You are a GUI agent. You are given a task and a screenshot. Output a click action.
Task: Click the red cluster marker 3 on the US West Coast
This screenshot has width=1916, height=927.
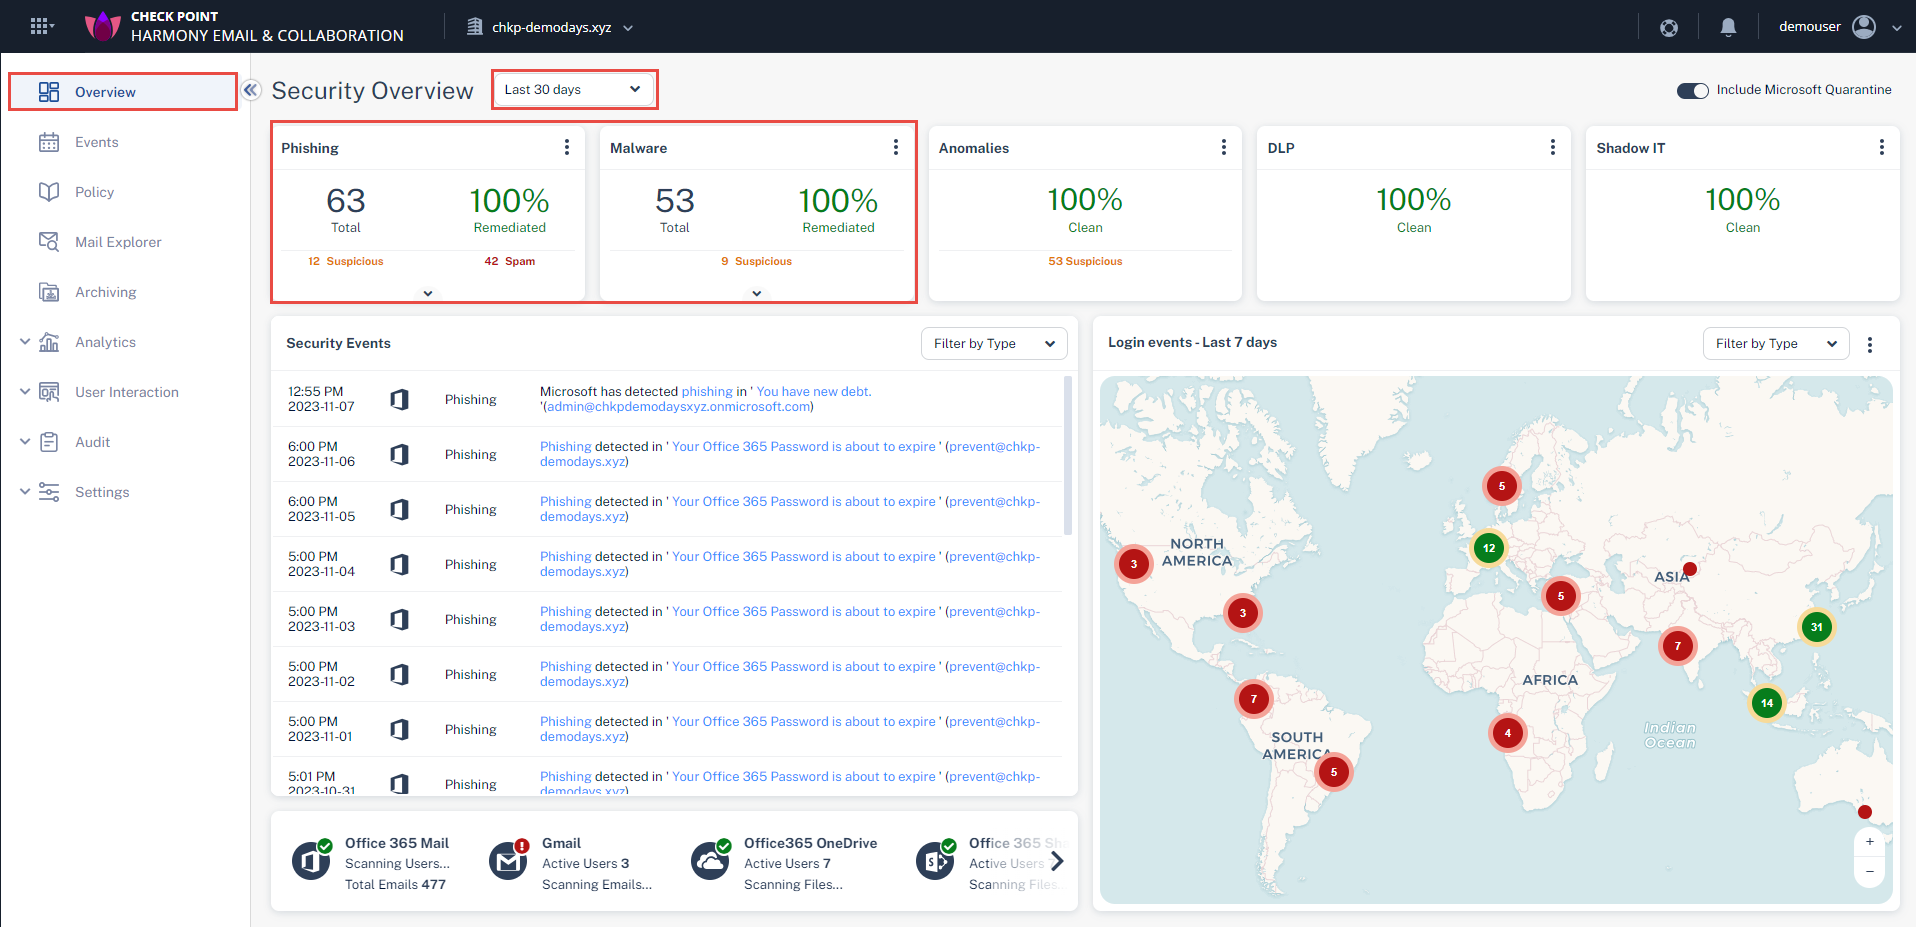(1134, 564)
